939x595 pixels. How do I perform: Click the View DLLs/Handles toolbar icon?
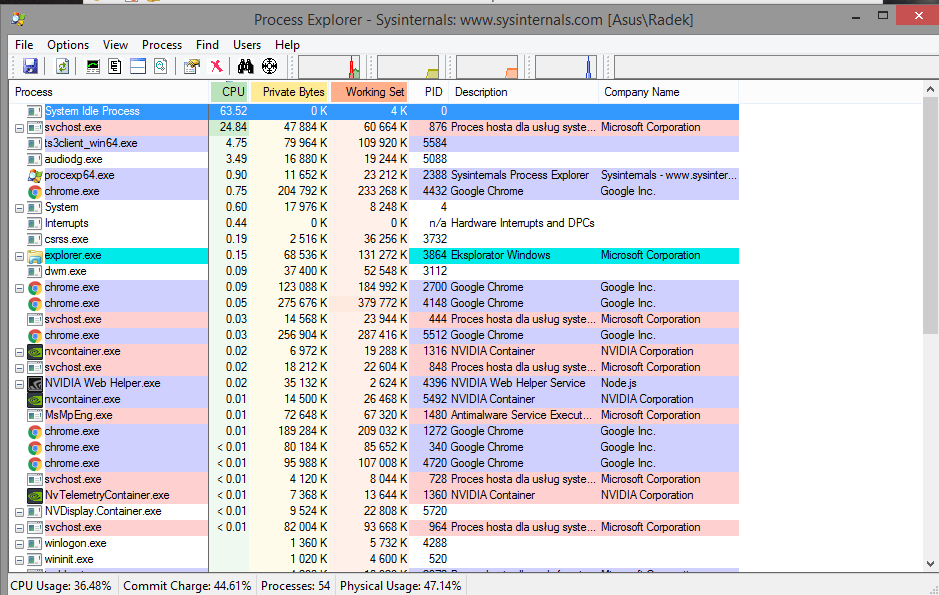point(160,66)
